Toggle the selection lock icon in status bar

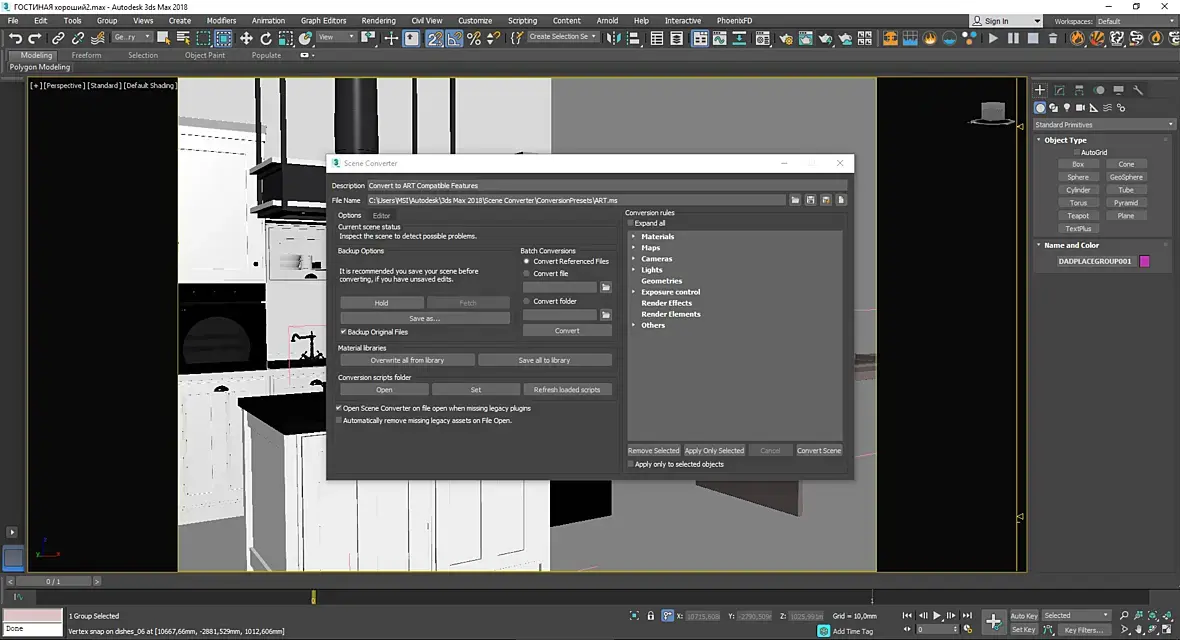pos(651,616)
